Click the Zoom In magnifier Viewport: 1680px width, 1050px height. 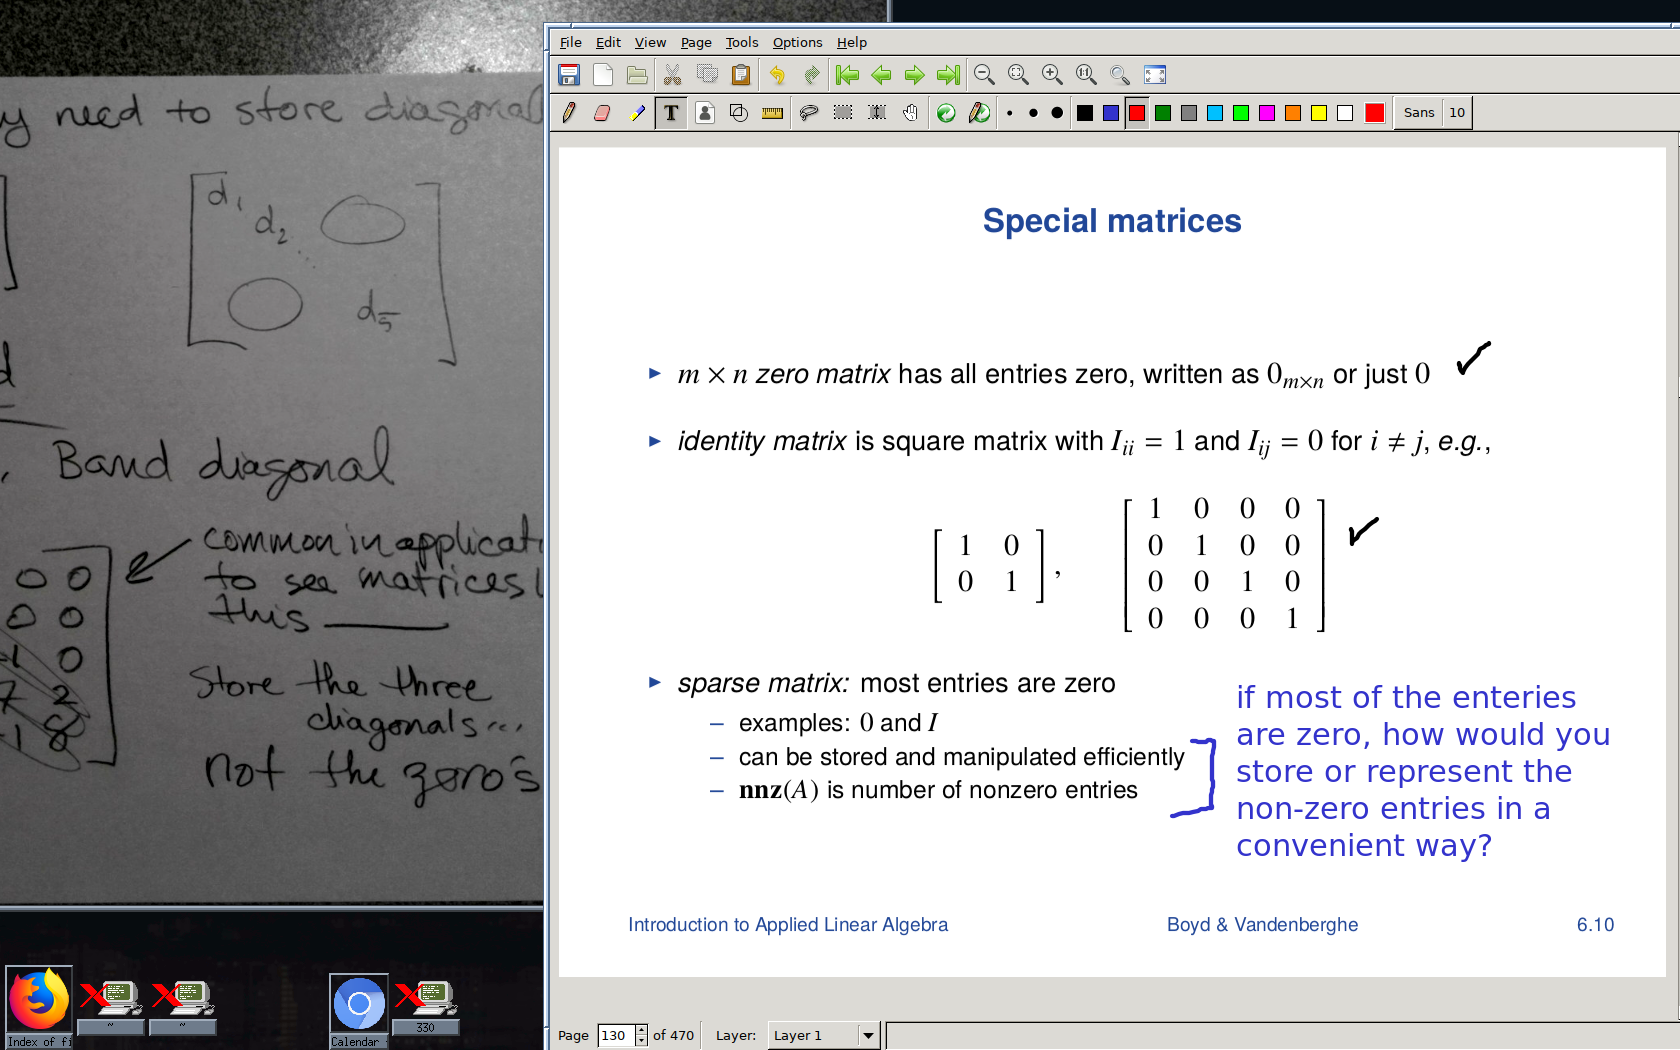(1052, 75)
